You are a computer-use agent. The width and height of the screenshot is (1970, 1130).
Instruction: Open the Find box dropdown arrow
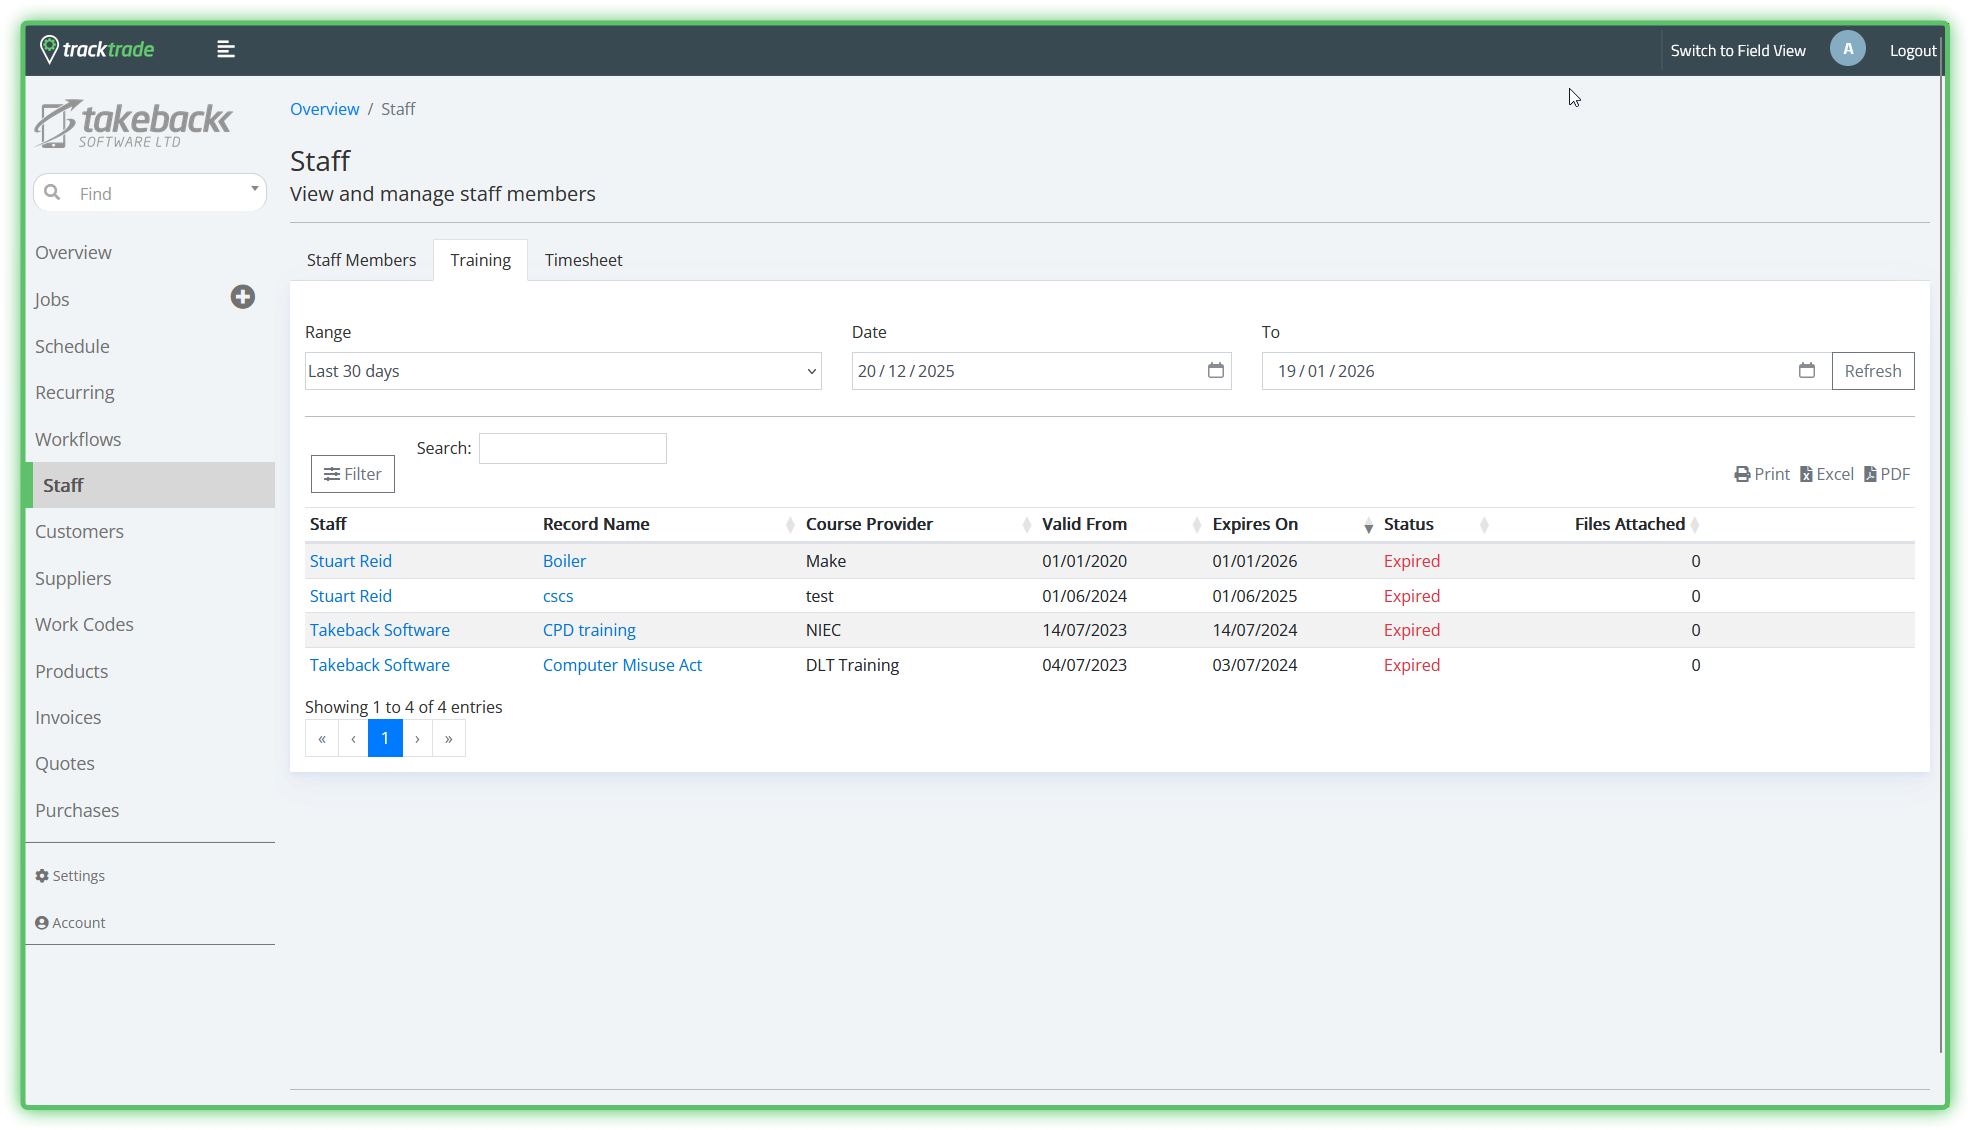point(254,189)
